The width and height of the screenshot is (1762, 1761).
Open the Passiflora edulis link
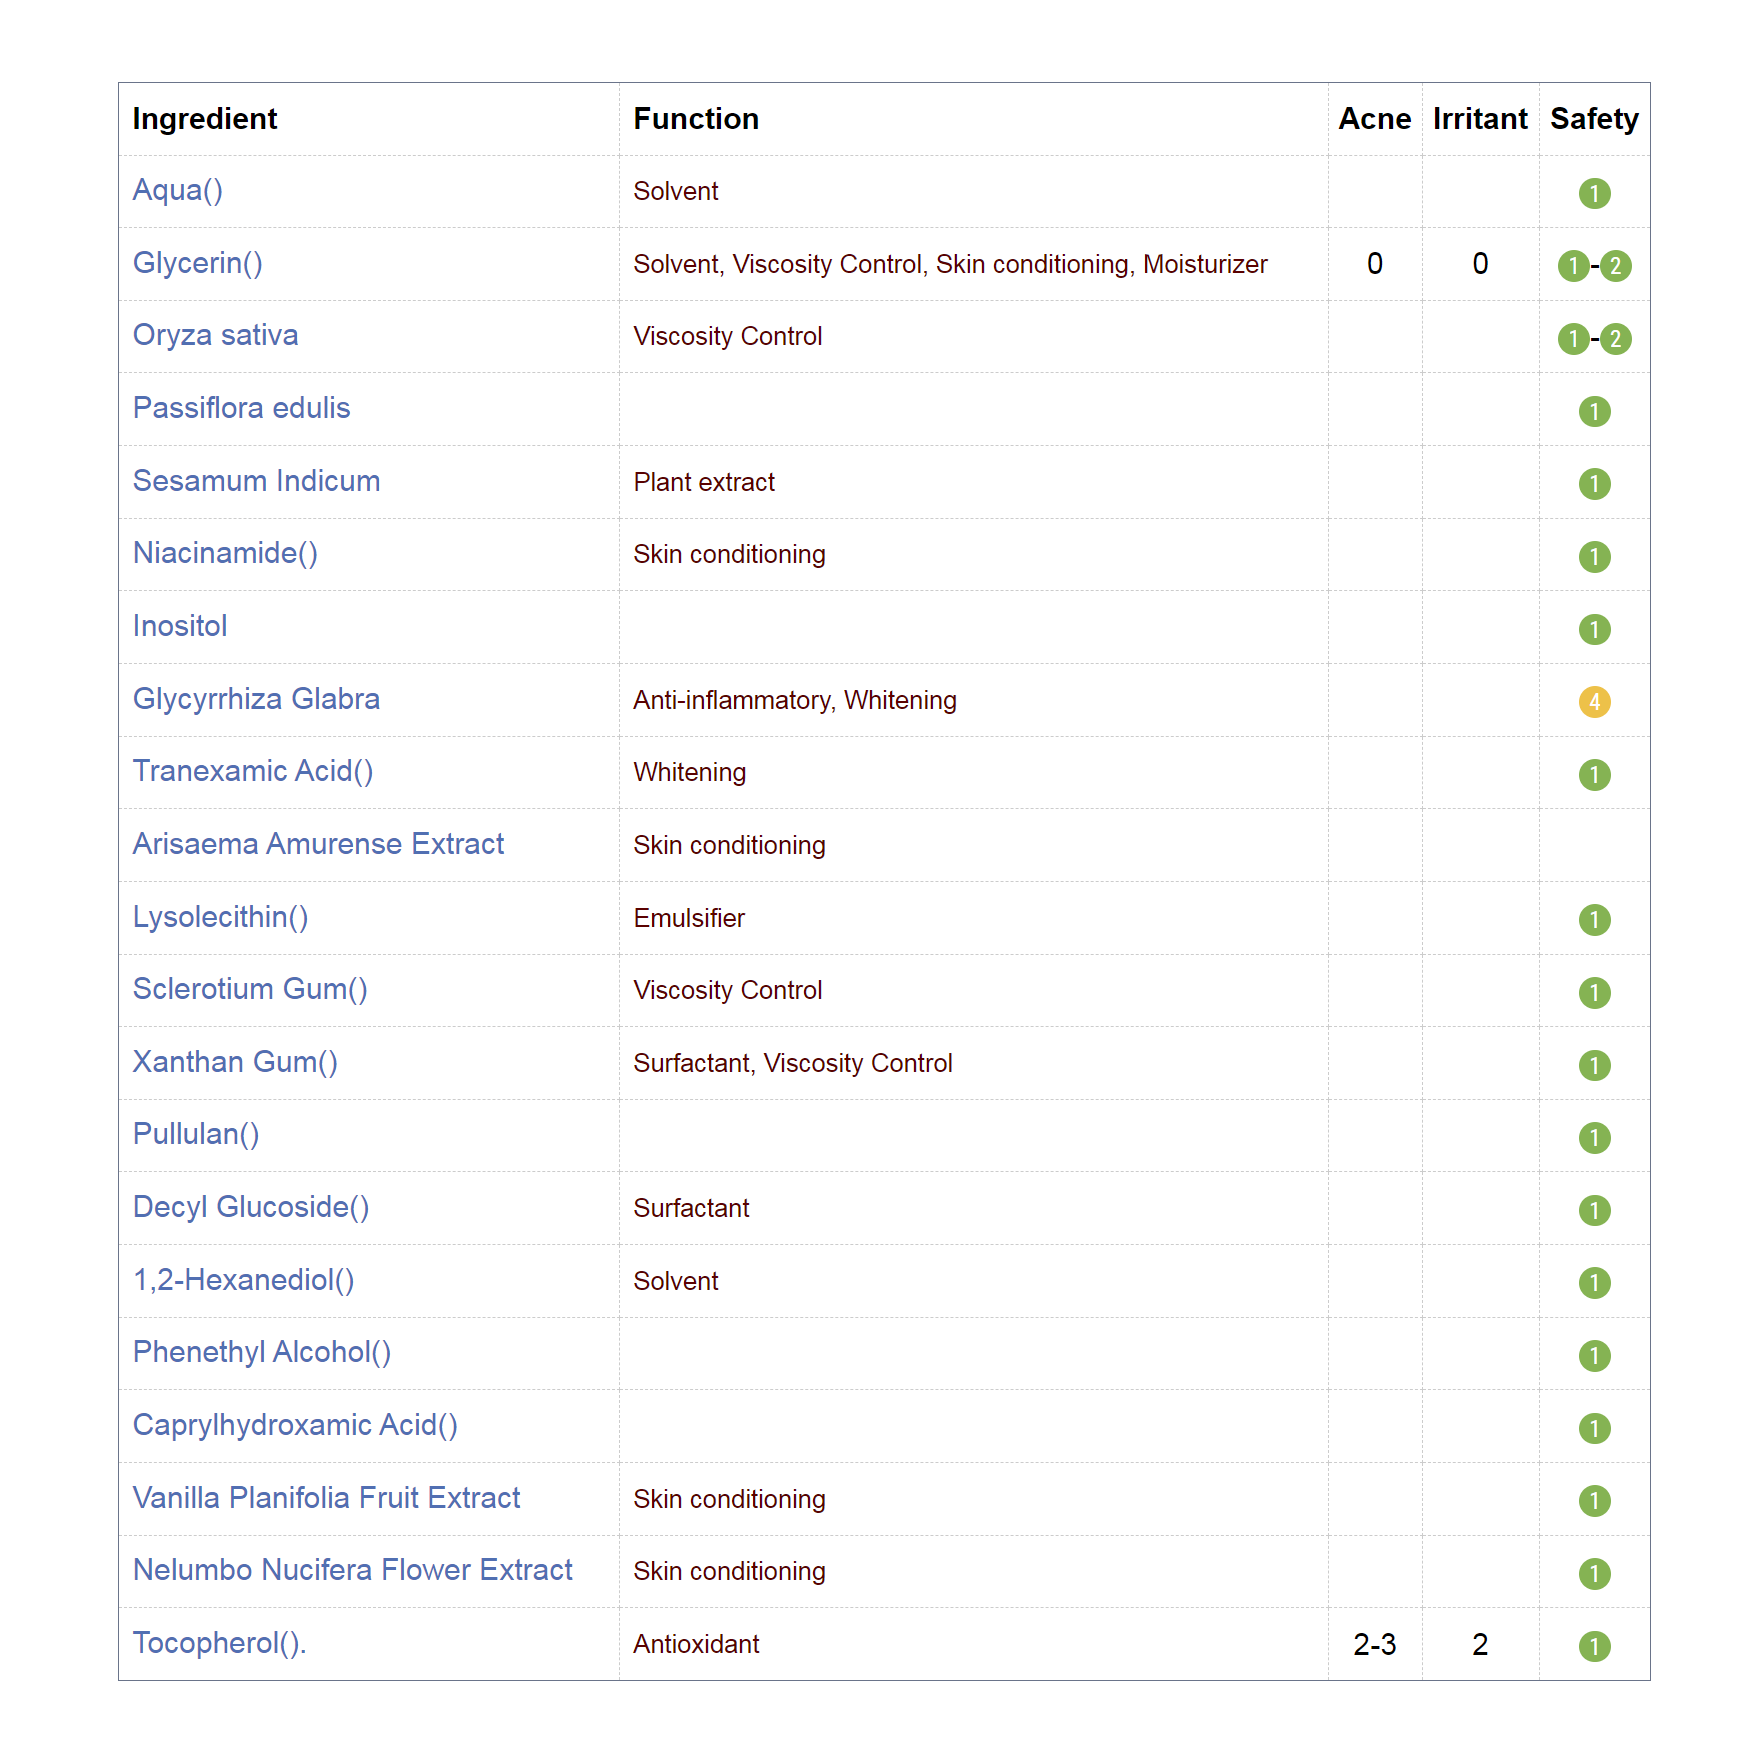point(242,408)
